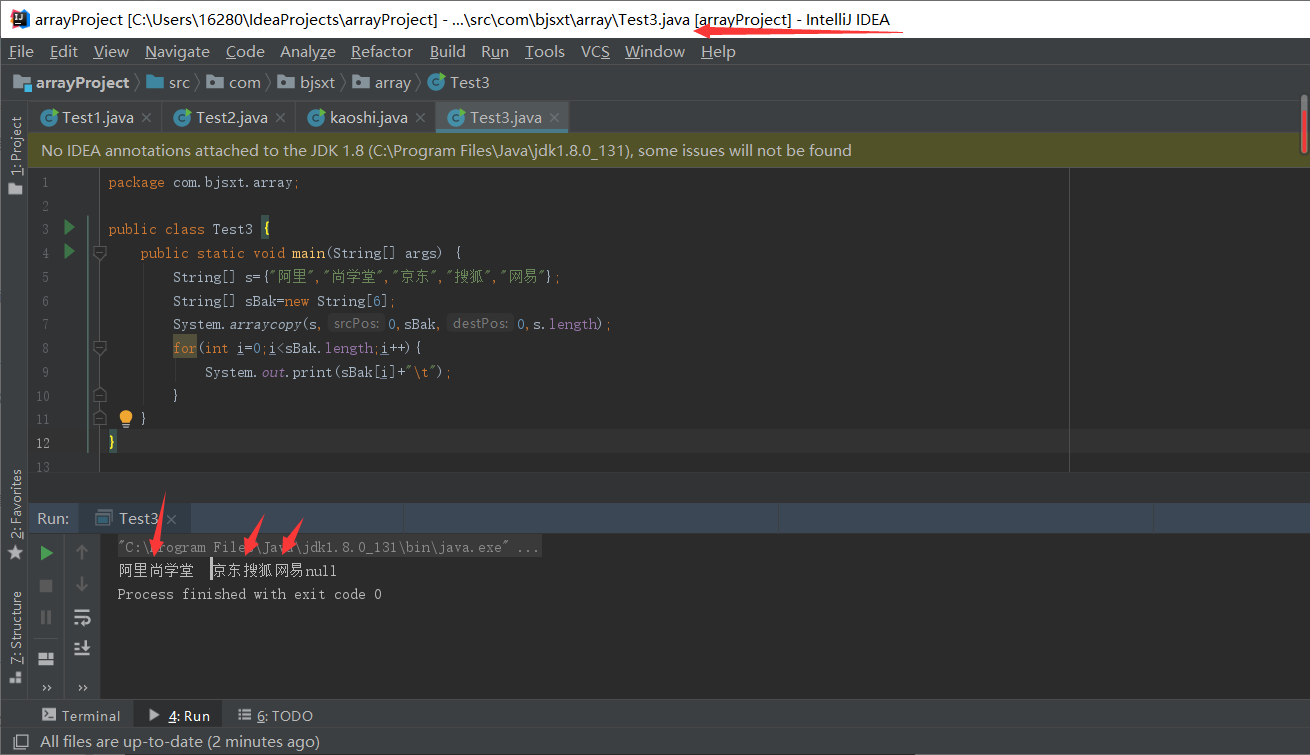Open the Run menu
The width and height of the screenshot is (1310, 755).
pyautogui.click(x=495, y=52)
